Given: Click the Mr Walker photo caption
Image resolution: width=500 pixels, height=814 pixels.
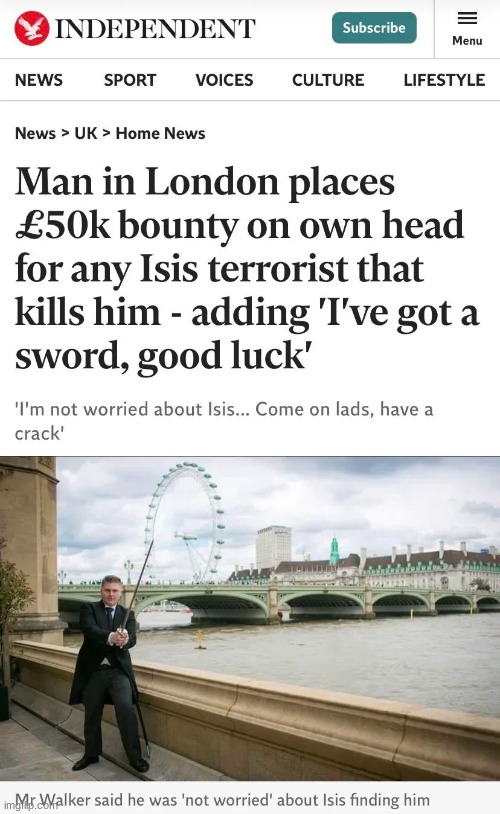Looking at the screenshot, I should click(222, 799).
